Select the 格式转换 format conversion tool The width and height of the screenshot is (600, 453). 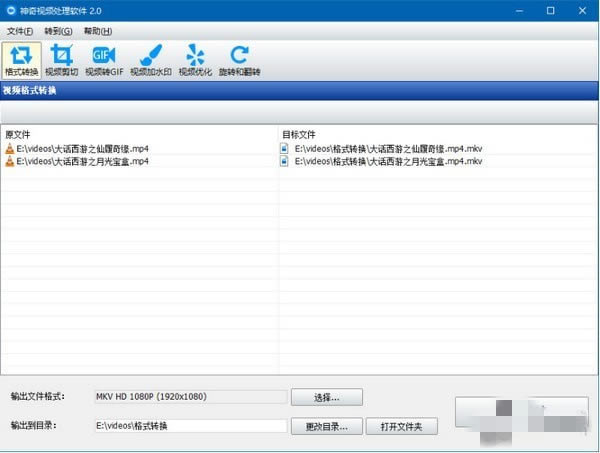point(21,60)
